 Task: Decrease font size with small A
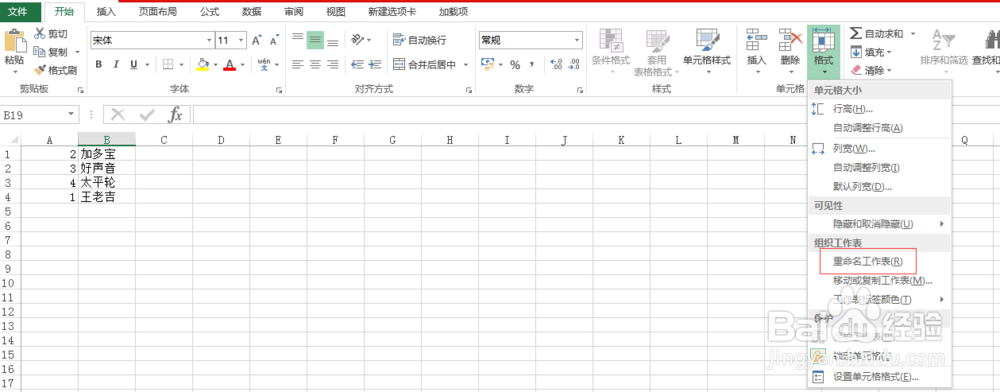tap(274, 40)
